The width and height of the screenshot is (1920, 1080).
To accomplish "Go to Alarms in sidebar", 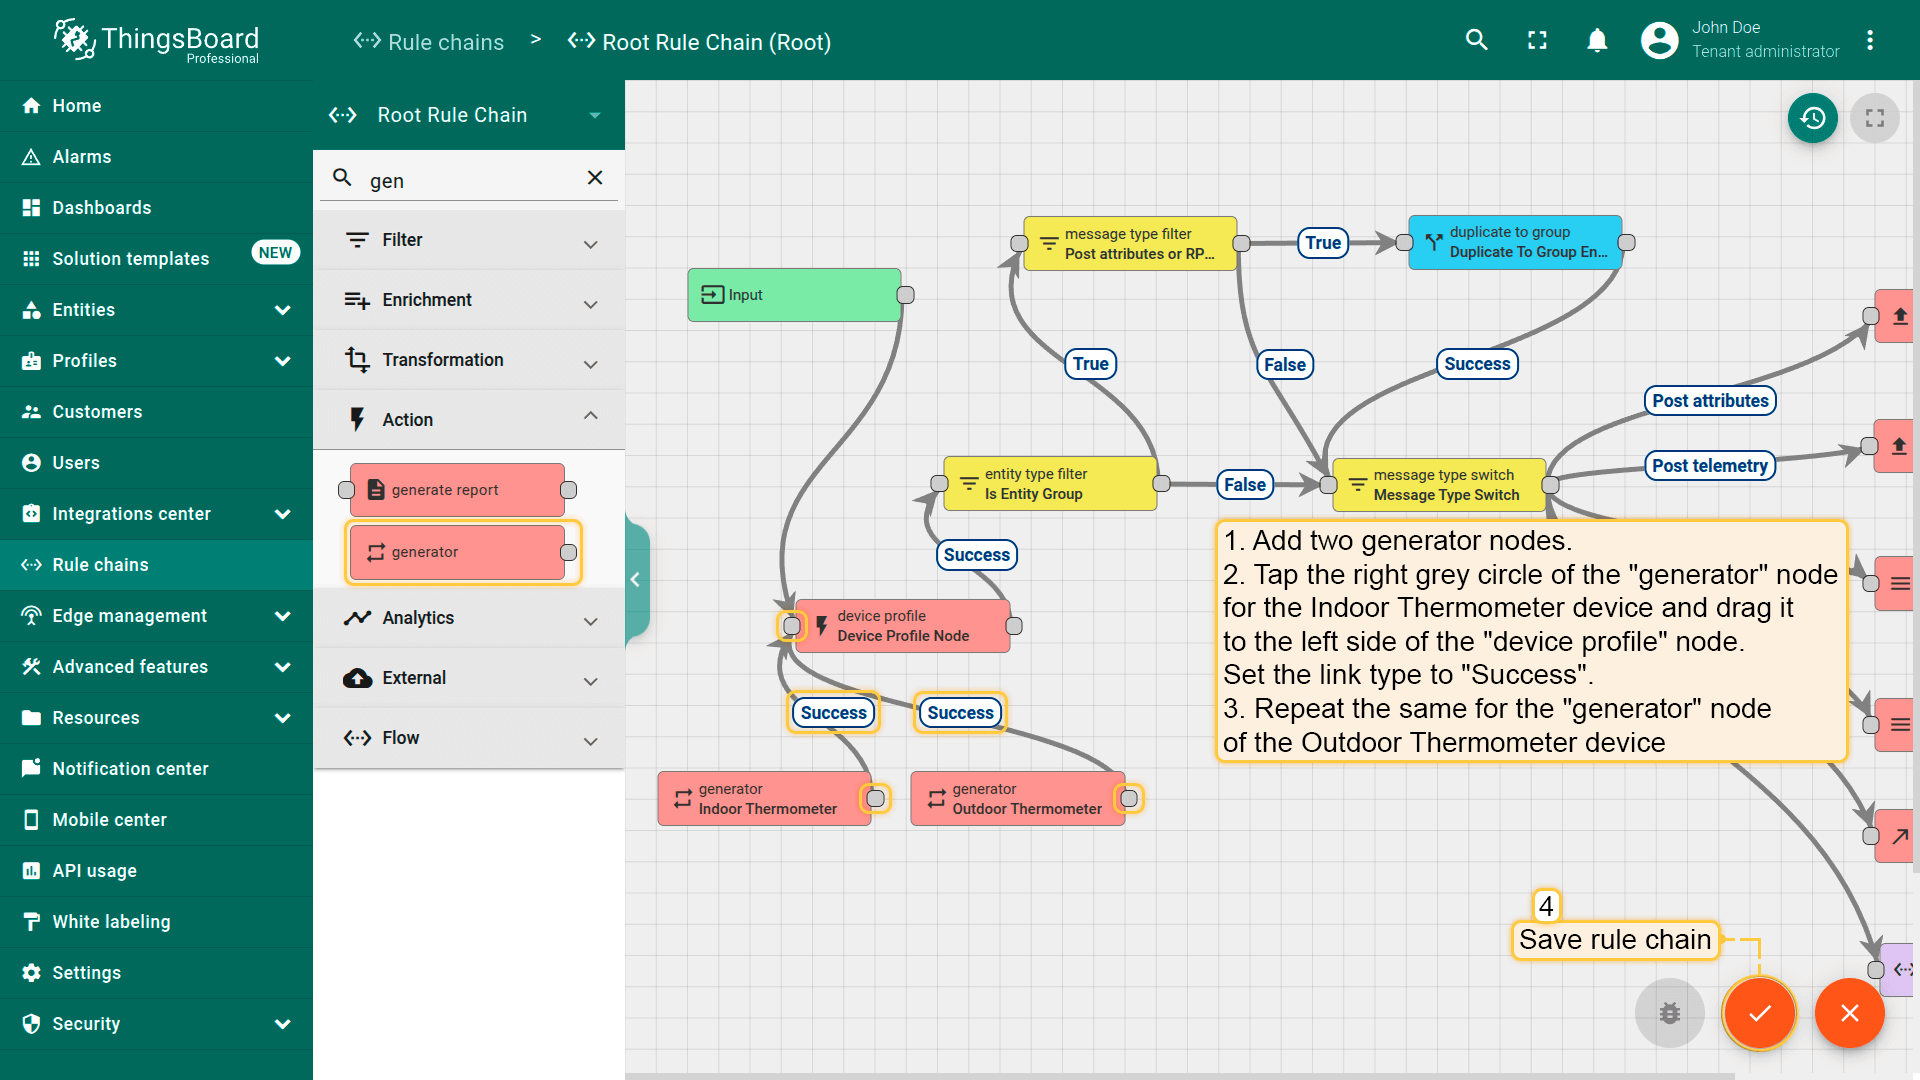I will pos(82,157).
